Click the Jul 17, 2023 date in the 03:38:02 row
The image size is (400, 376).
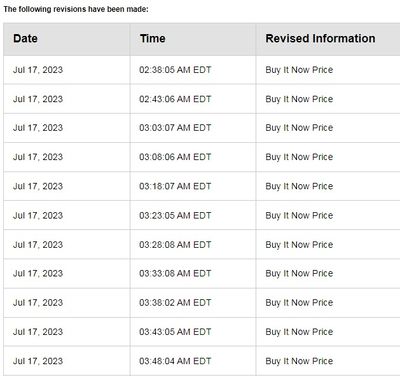coord(38,303)
